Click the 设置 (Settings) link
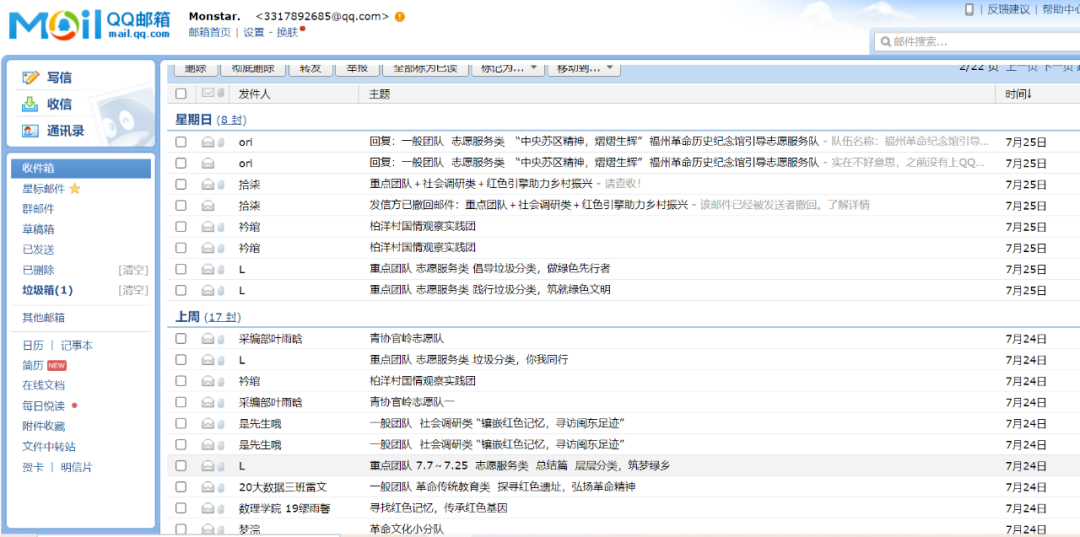The height and width of the screenshot is (537, 1080). (x=254, y=32)
